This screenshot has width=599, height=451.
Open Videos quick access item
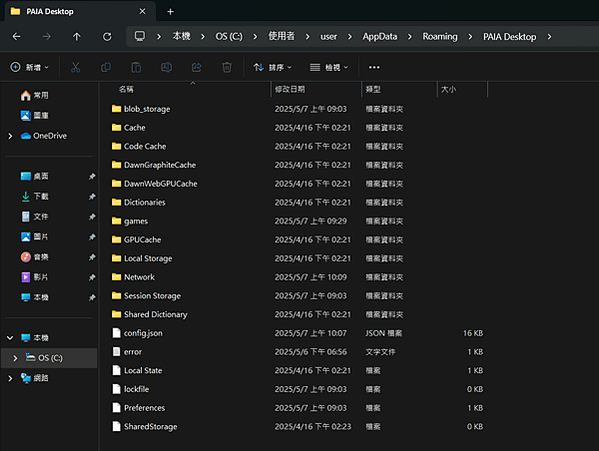coord(35,277)
